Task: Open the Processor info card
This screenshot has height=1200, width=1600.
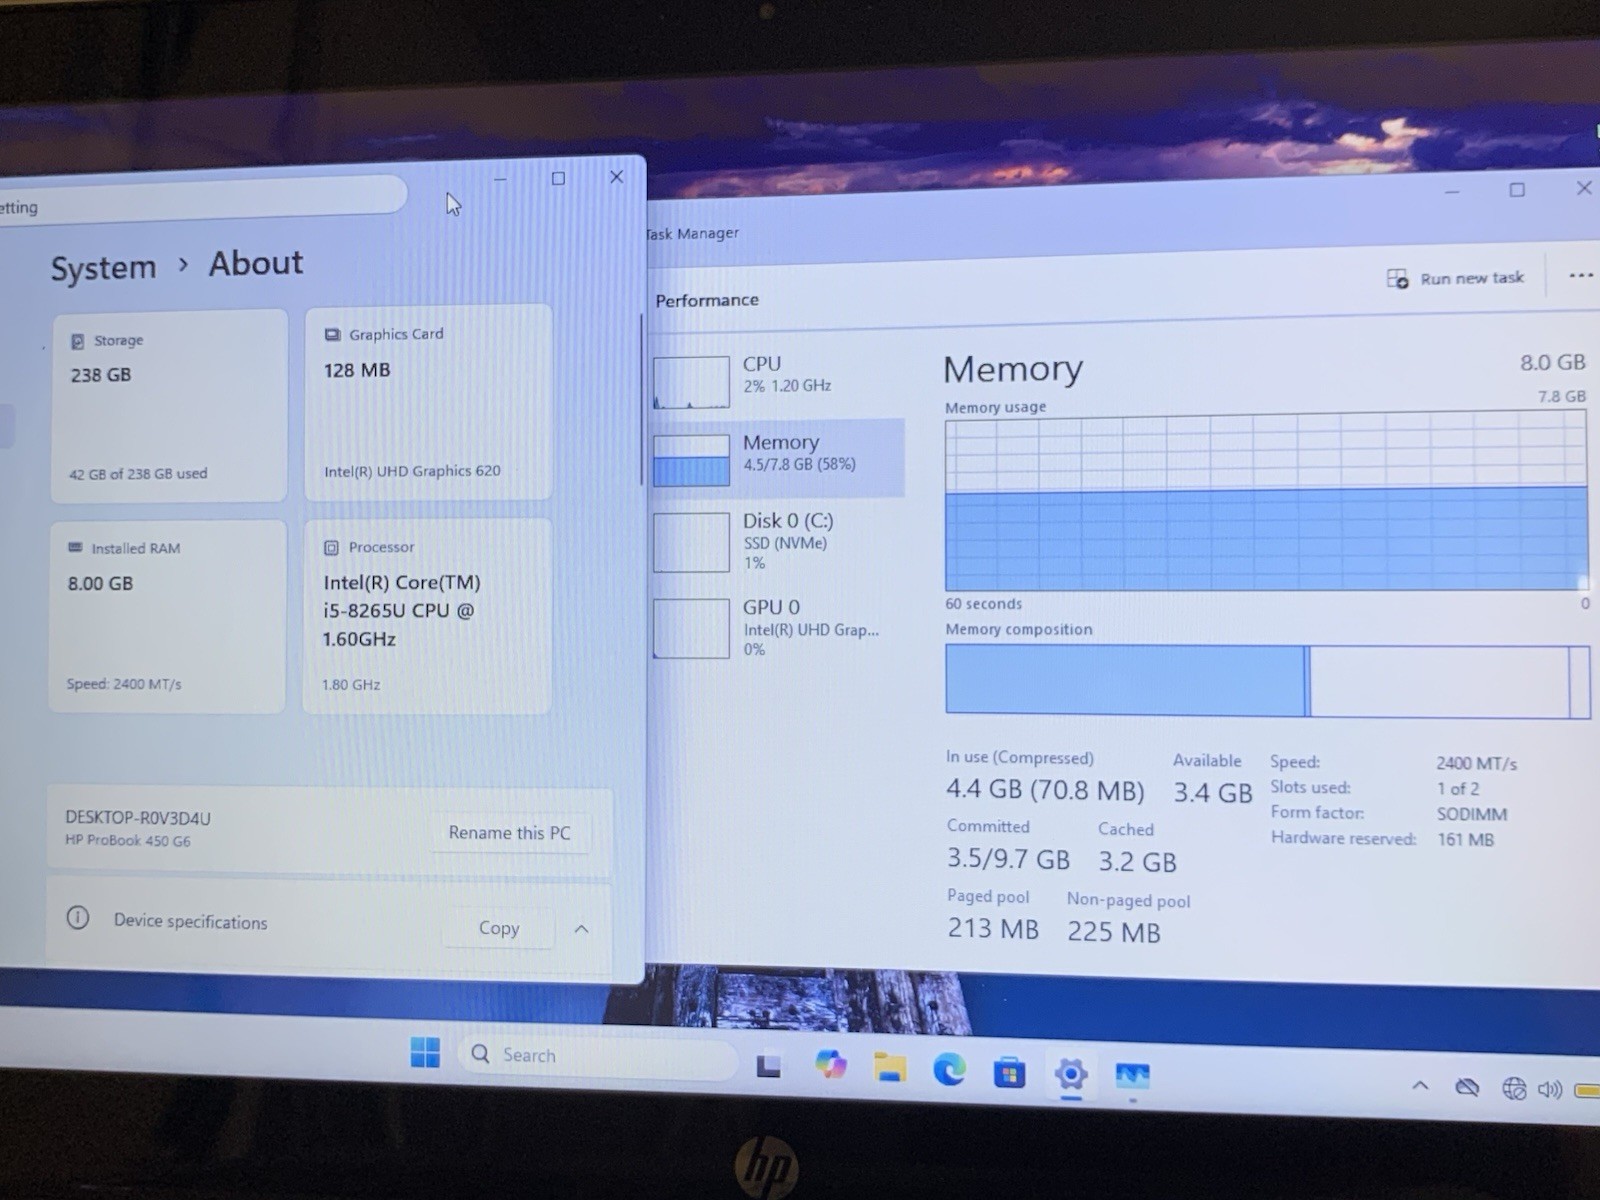Action: pos(427,617)
